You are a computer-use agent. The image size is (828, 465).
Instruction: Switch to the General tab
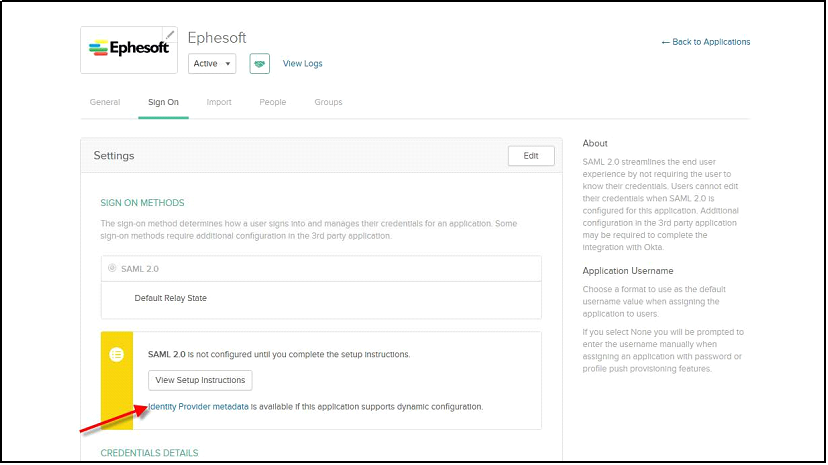(x=105, y=102)
